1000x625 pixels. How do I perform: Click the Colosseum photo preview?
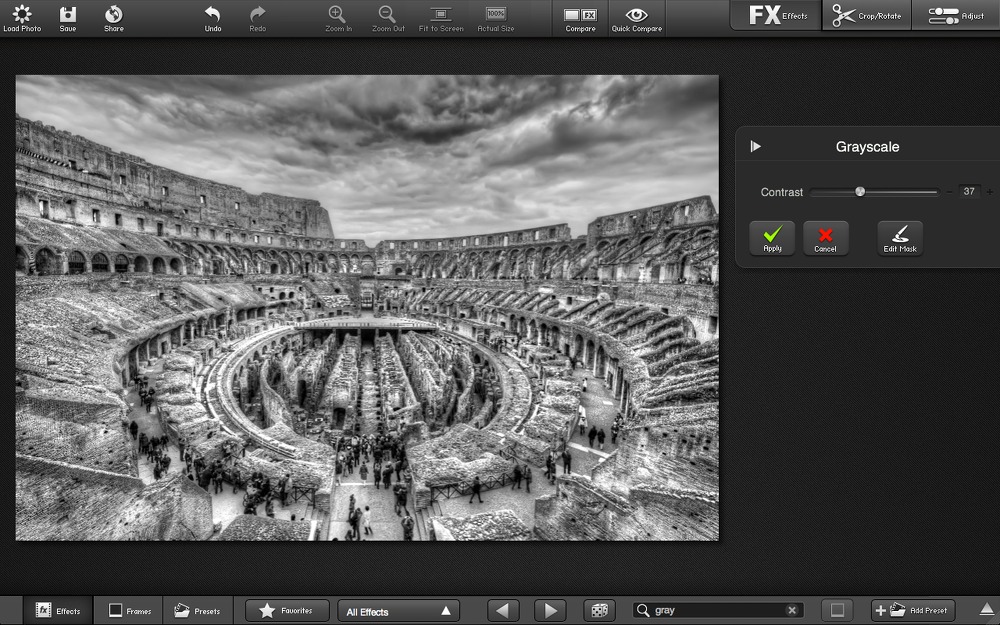pyautogui.click(x=367, y=308)
